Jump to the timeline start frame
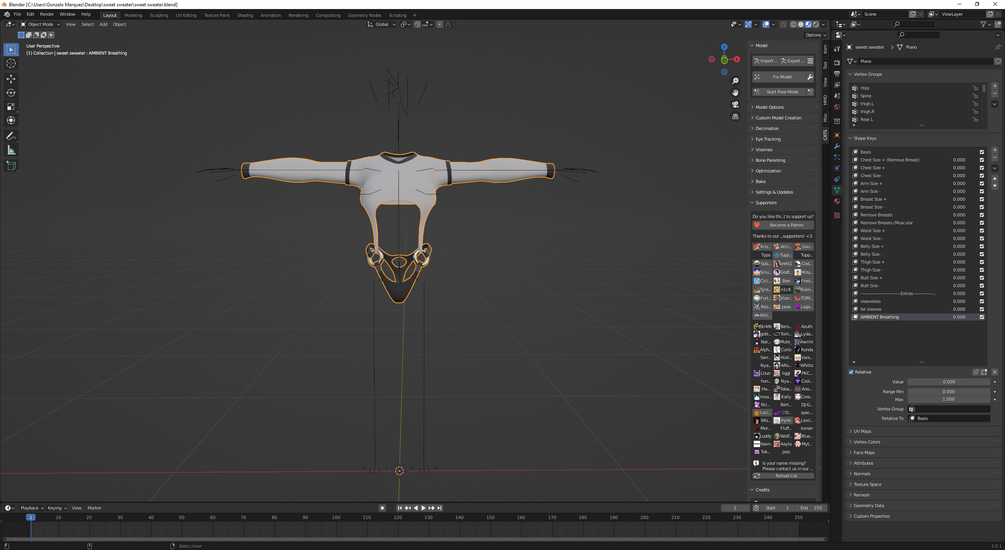This screenshot has height=550, width=1005. (x=399, y=508)
